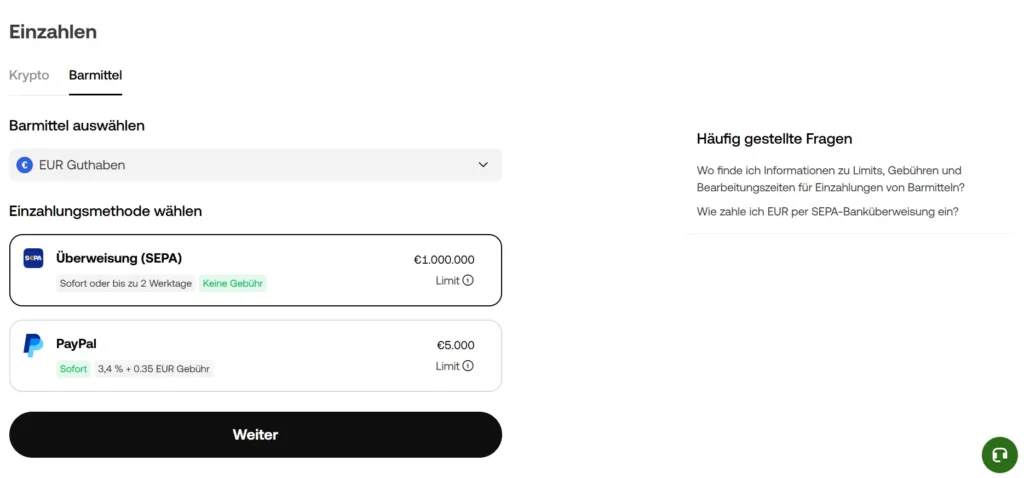1024x478 pixels.
Task: Click the €1.000.000 SEPA limit amount
Action: 444,260
